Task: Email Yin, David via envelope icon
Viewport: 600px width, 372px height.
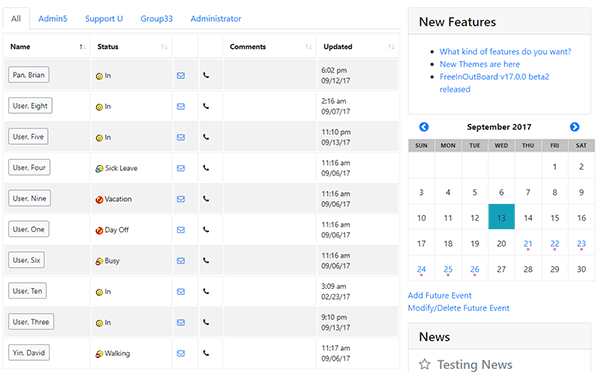Action: pyautogui.click(x=181, y=353)
